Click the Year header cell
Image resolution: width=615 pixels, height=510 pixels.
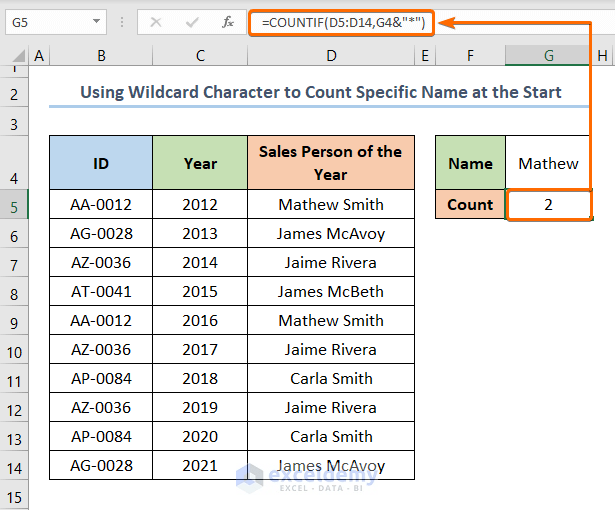[x=200, y=163]
